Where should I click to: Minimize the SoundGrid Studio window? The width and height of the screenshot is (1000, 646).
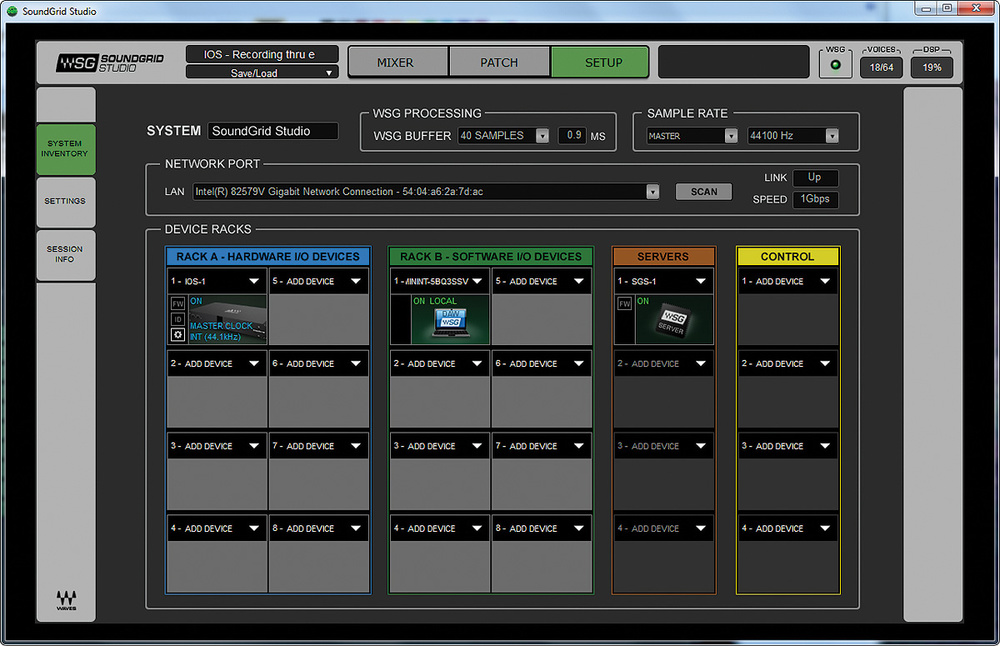[926, 8]
